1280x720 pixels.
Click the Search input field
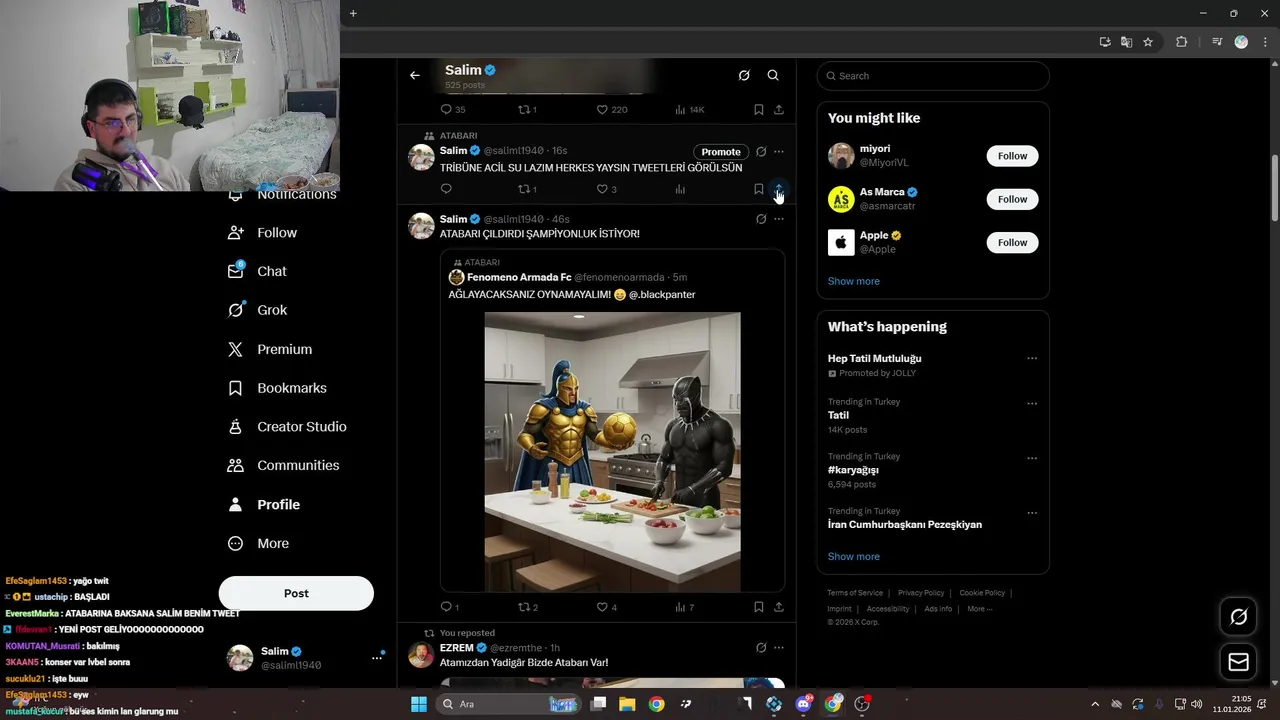pos(933,76)
